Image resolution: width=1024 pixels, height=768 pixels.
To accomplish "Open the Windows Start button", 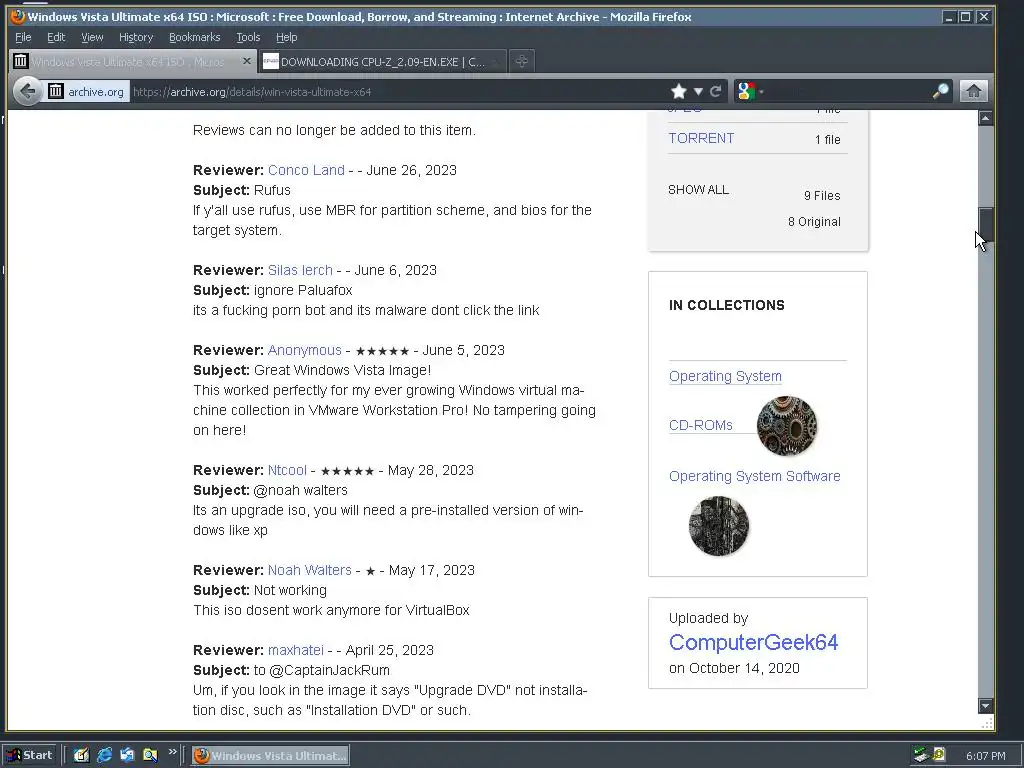I will pyautogui.click(x=31, y=756).
